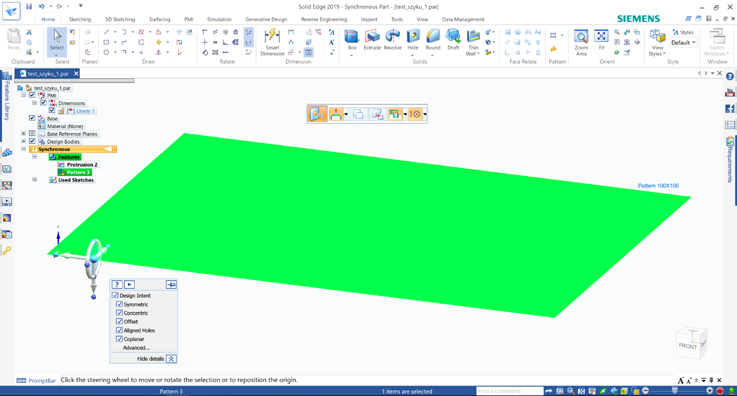Activate the Revolve tool
Screen dimensions: 737x396
[392, 40]
